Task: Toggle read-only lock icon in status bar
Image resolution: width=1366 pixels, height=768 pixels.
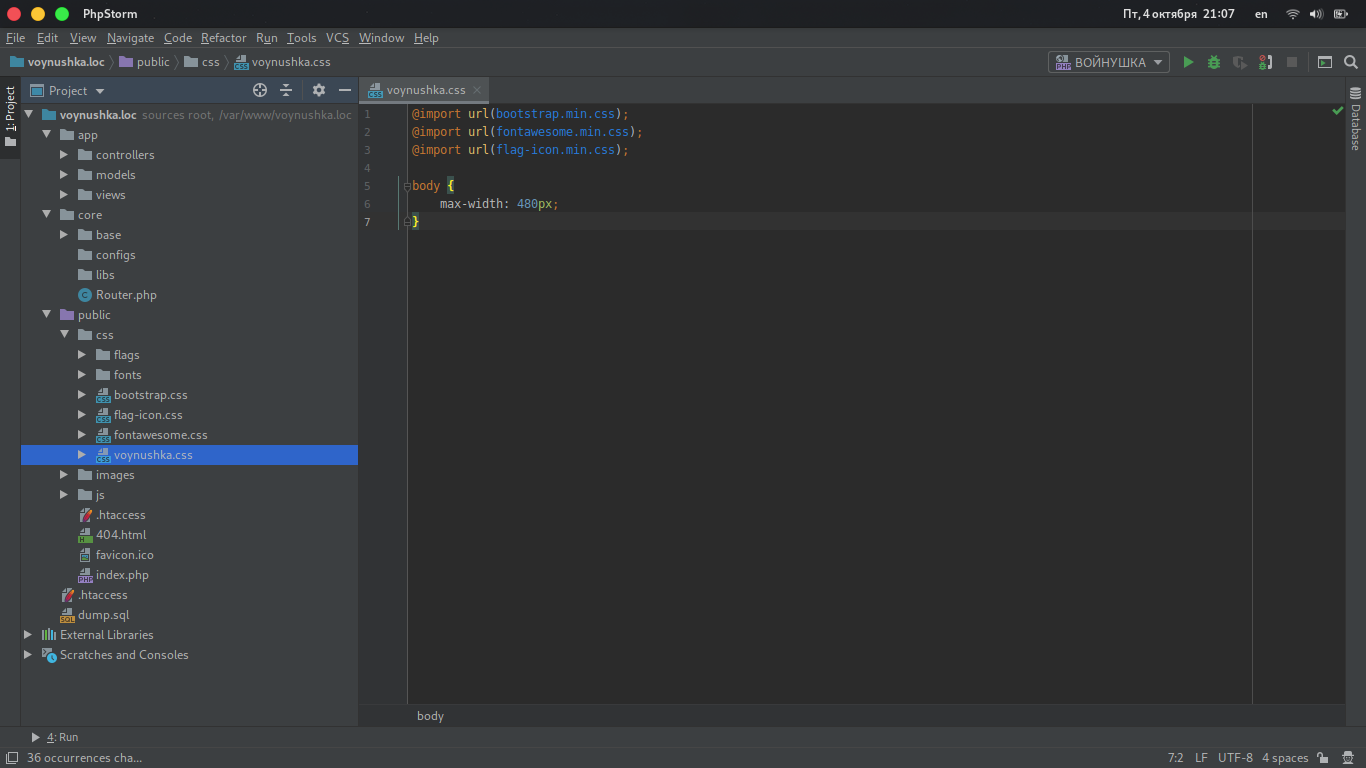Action: pyautogui.click(x=1323, y=758)
